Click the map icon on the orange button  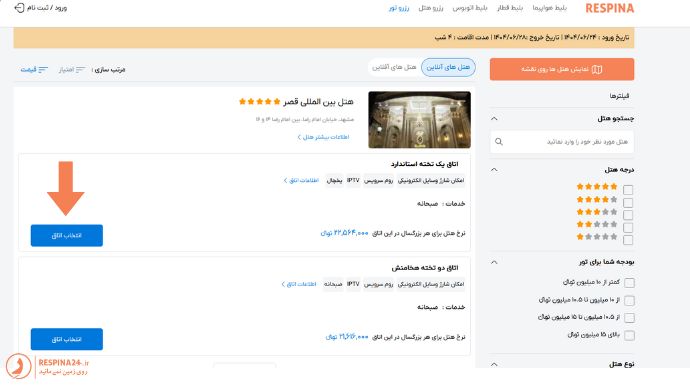[x=597, y=70]
